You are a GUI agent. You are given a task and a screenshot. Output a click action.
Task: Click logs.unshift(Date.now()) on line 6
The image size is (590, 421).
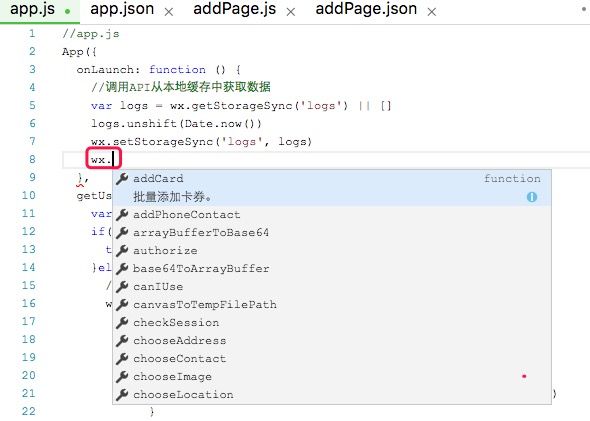tap(176, 124)
